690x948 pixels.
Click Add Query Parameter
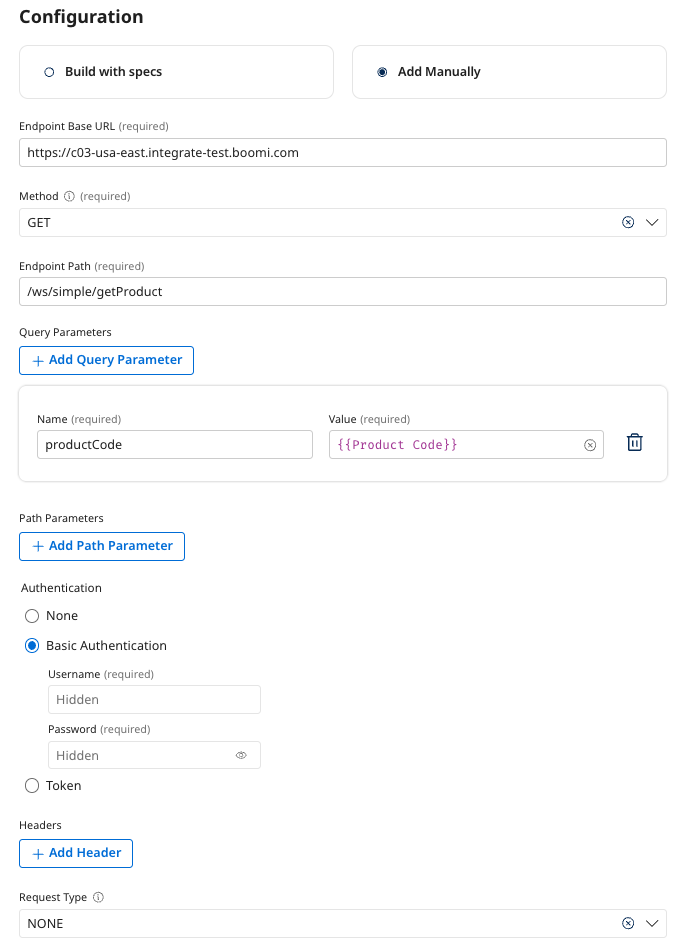[x=106, y=360]
